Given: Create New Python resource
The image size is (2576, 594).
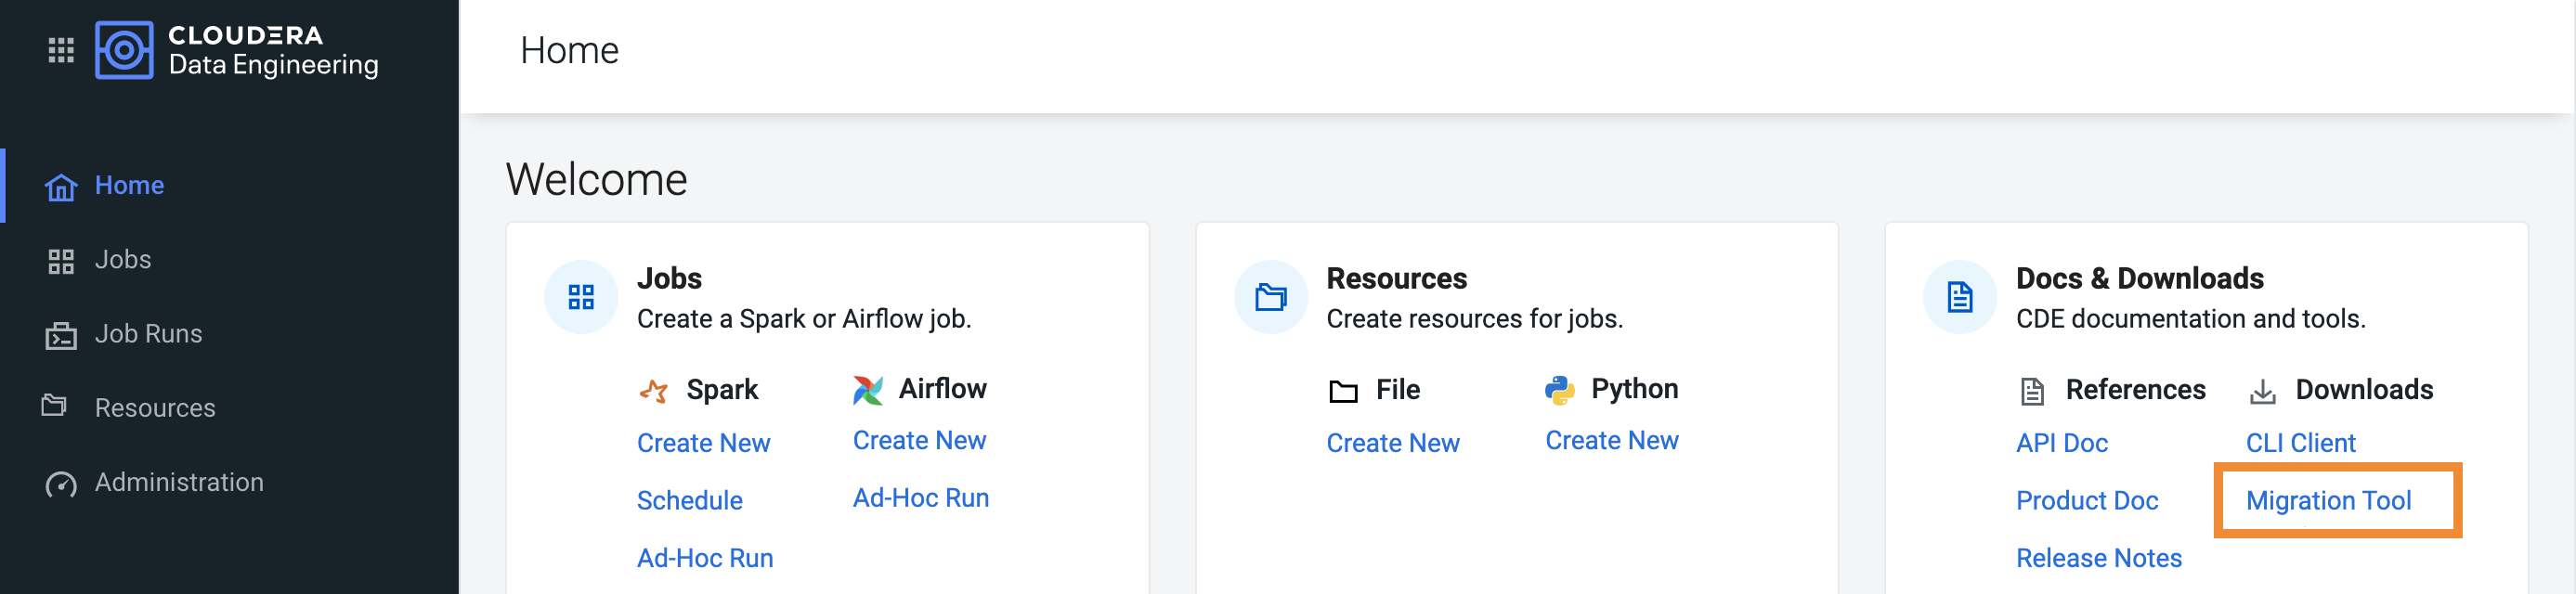Looking at the screenshot, I should [x=1611, y=440].
